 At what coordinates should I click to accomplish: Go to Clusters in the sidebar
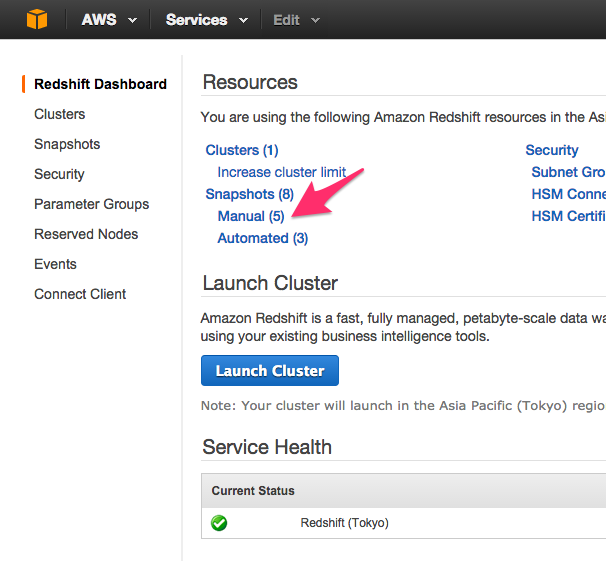(60, 114)
